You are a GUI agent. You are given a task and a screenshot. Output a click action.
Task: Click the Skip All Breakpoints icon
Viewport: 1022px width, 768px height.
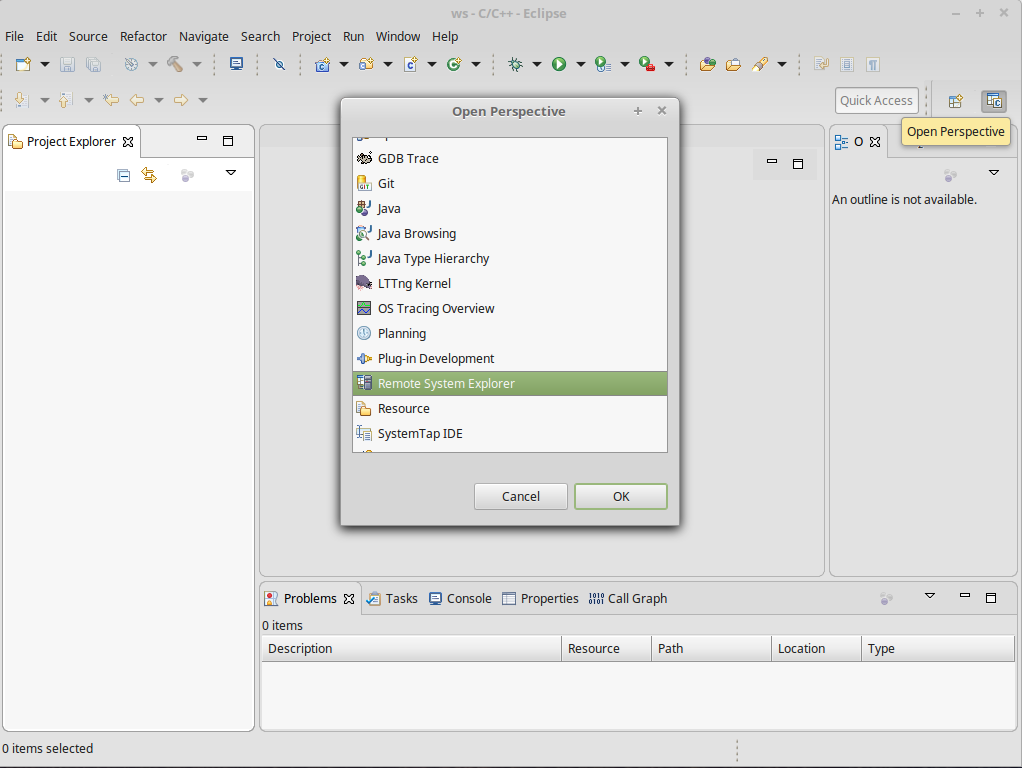[279, 64]
